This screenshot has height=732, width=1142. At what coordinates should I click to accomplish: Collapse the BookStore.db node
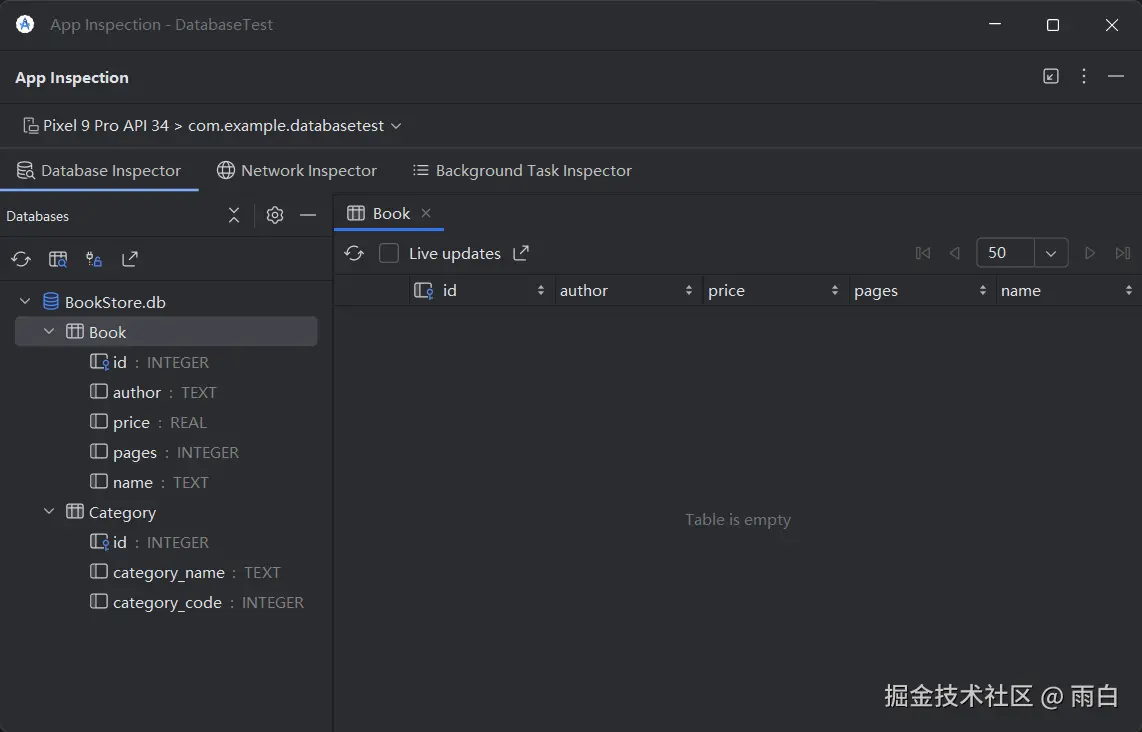(25, 301)
